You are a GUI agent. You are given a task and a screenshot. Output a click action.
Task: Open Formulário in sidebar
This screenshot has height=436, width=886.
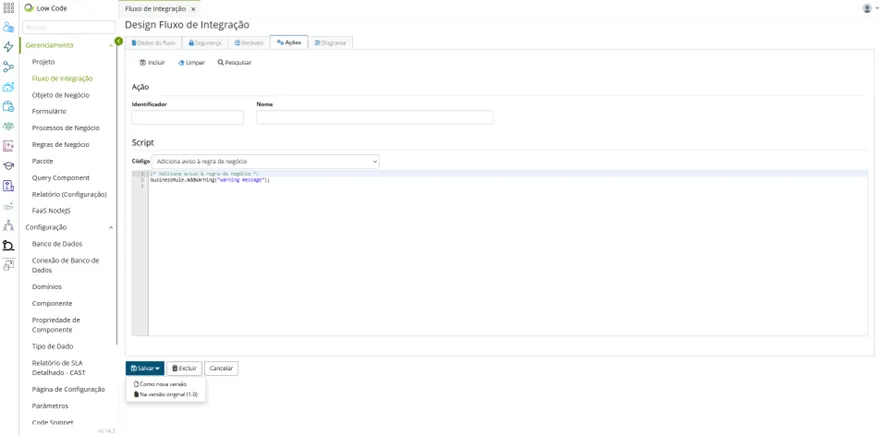coord(49,111)
